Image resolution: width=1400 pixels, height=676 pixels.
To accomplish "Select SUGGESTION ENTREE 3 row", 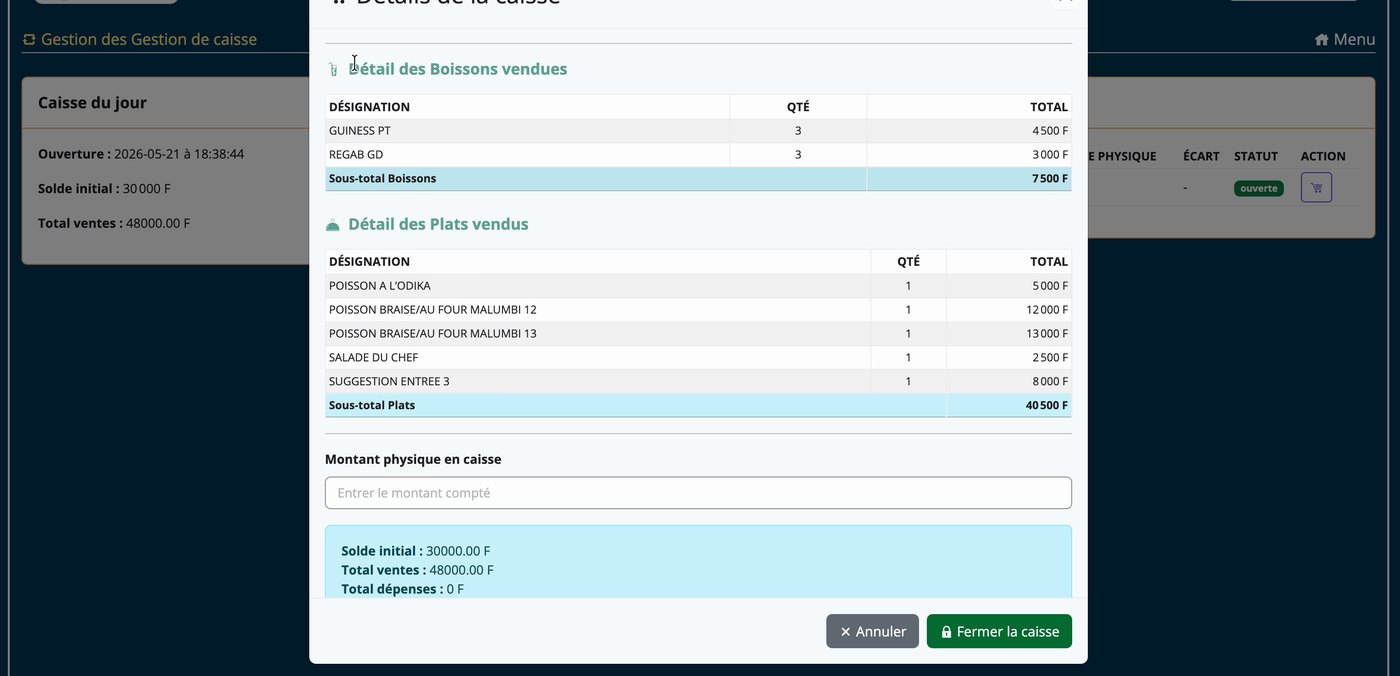I will coord(698,382).
